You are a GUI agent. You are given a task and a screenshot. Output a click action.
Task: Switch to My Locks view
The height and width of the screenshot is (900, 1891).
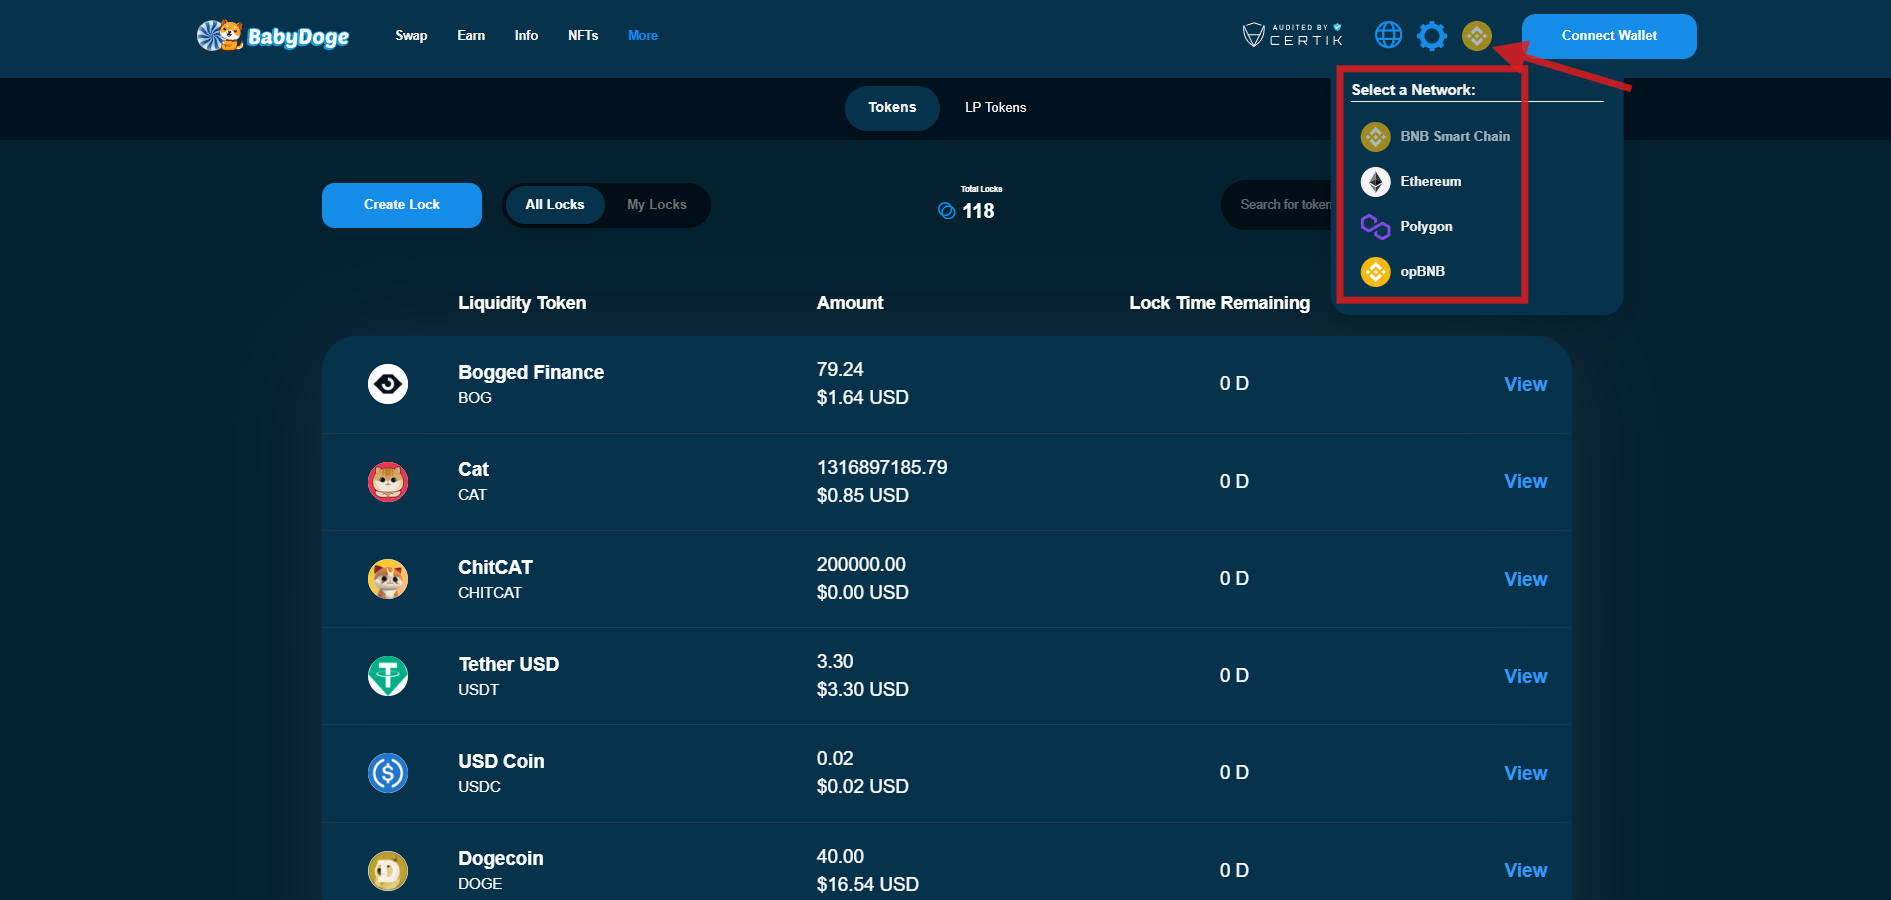pos(657,205)
